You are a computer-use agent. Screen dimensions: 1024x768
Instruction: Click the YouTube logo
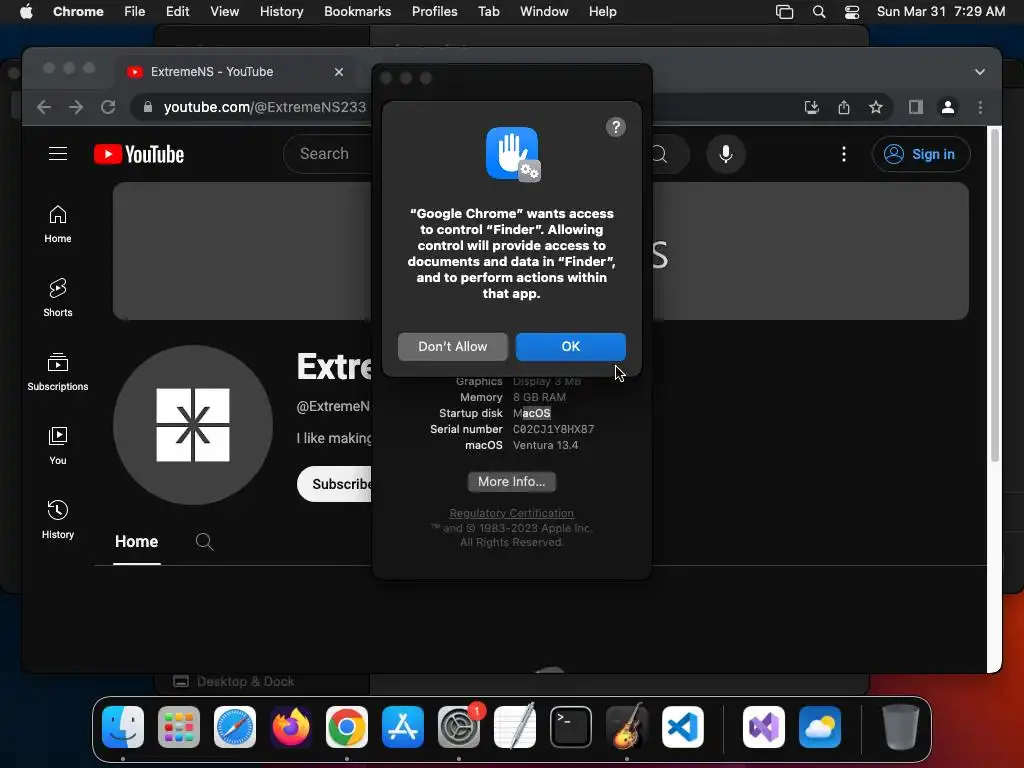(139, 154)
